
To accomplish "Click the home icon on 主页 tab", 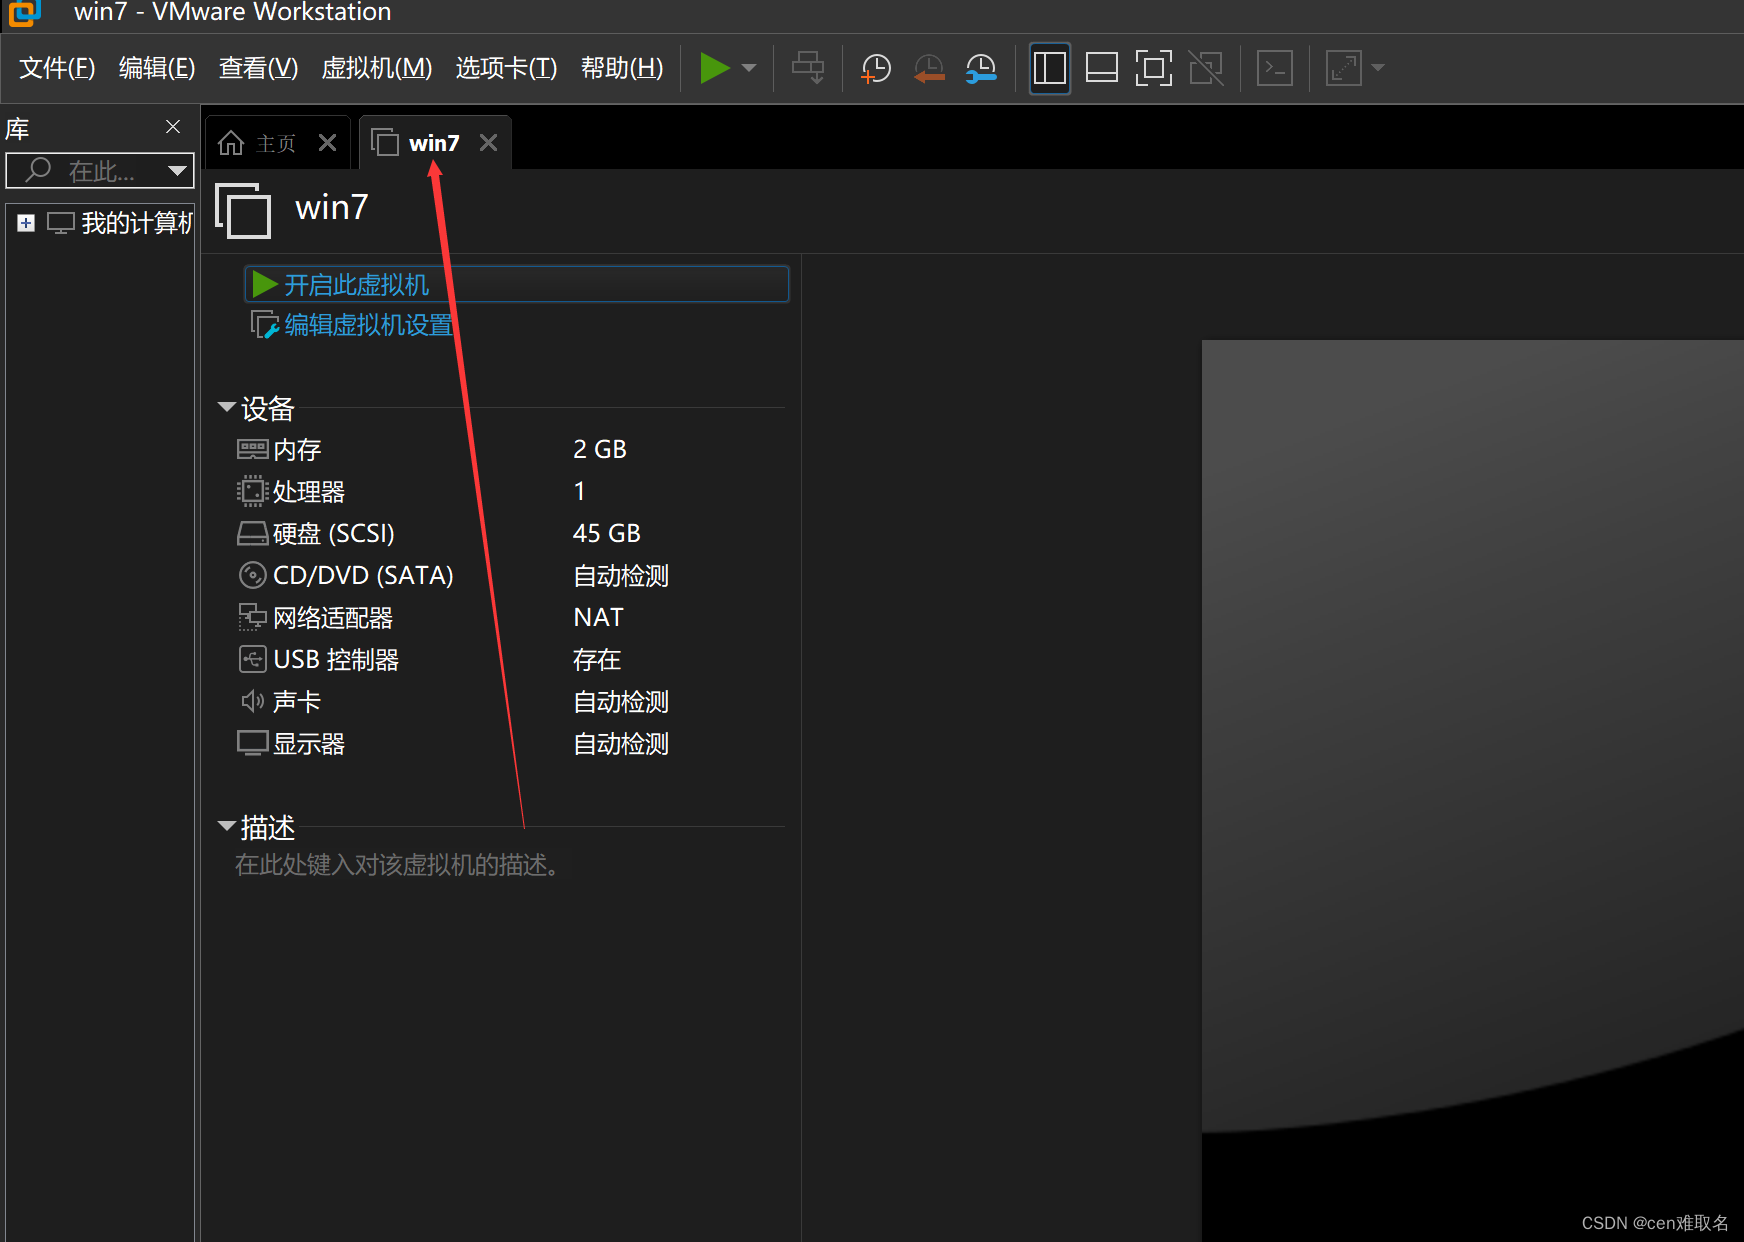I will (231, 143).
